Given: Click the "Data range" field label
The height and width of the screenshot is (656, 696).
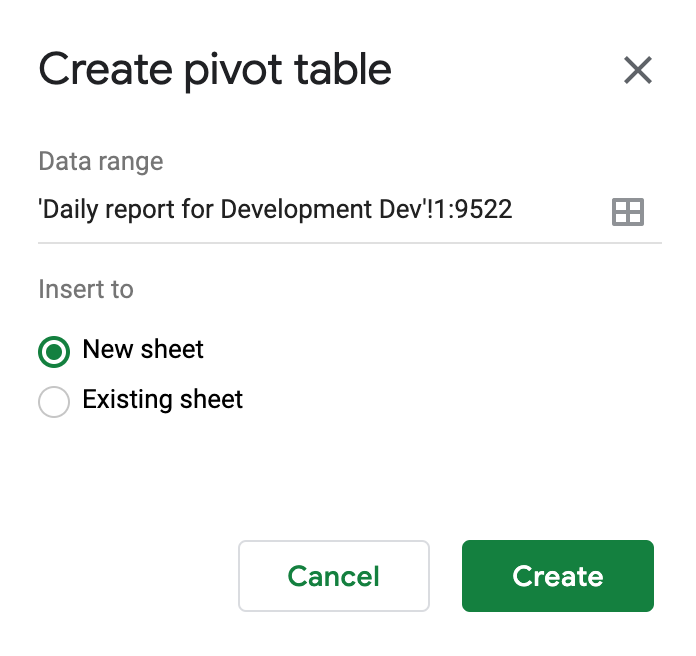Looking at the screenshot, I should (101, 162).
